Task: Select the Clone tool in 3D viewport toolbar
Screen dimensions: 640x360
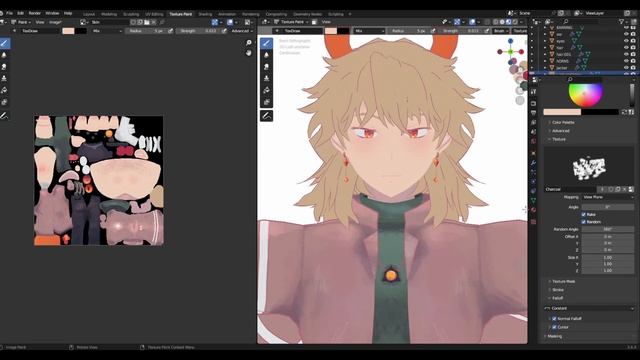Action: (267, 78)
